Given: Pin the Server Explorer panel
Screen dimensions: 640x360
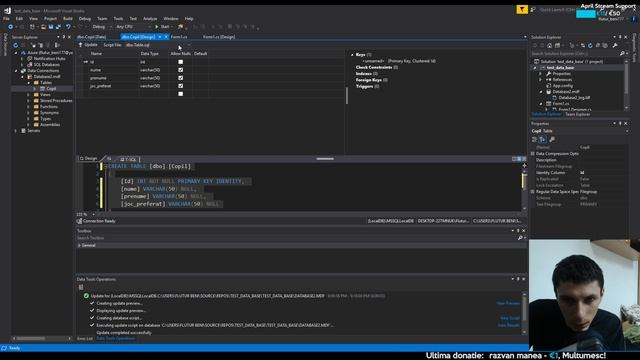Looking at the screenshot, I should pos(64,37).
